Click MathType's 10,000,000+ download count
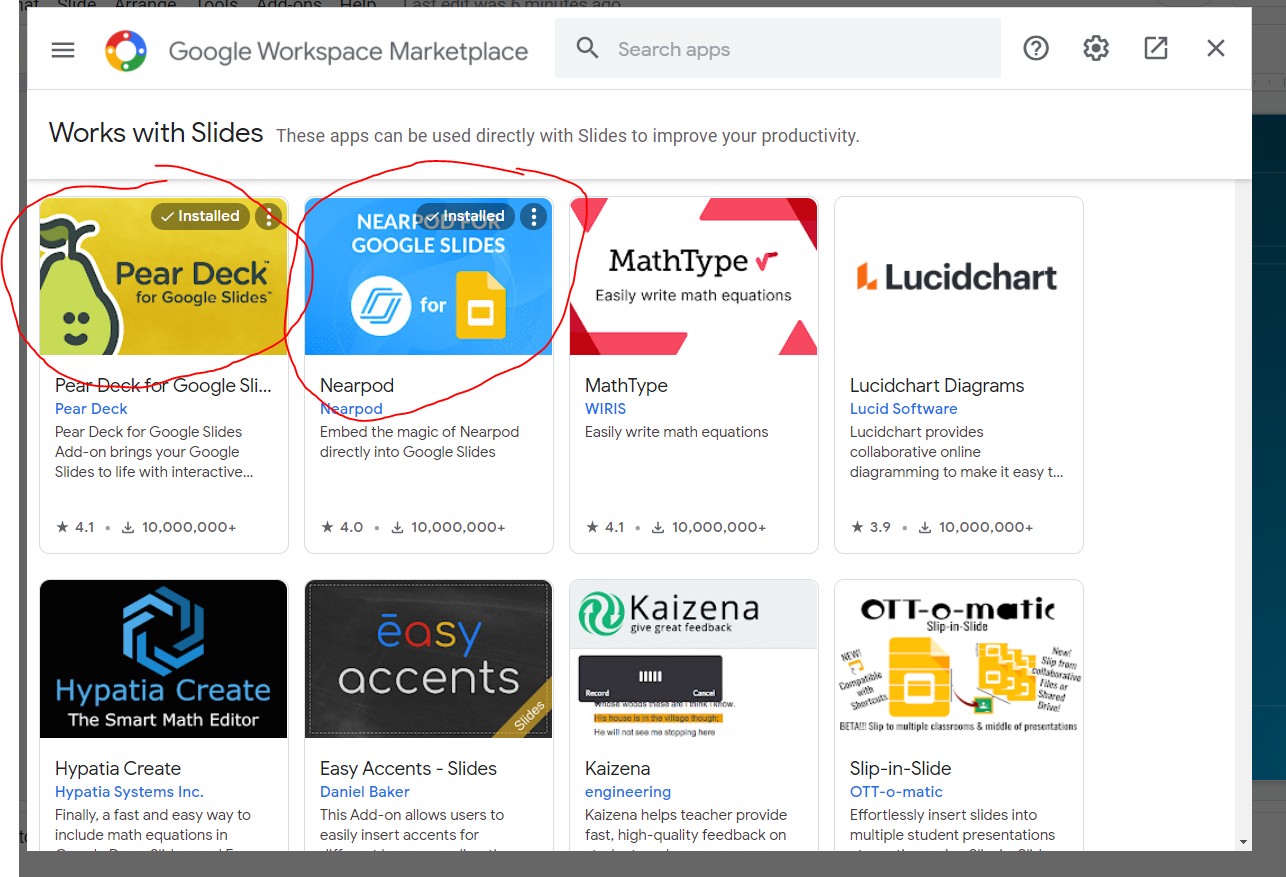Screen dimensions: 1286x877 (x=709, y=527)
